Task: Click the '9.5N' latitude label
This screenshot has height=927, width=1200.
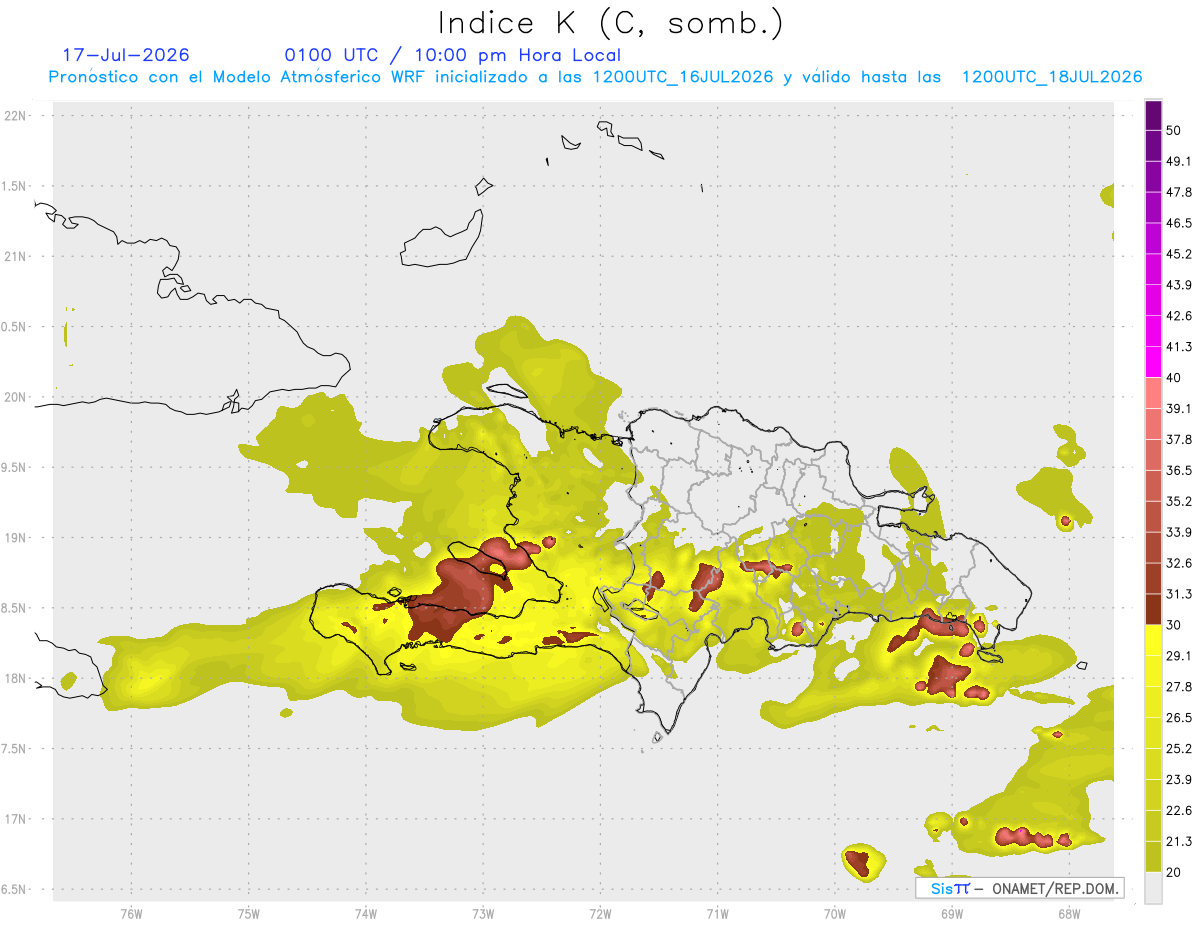Action: tap(15, 468)
